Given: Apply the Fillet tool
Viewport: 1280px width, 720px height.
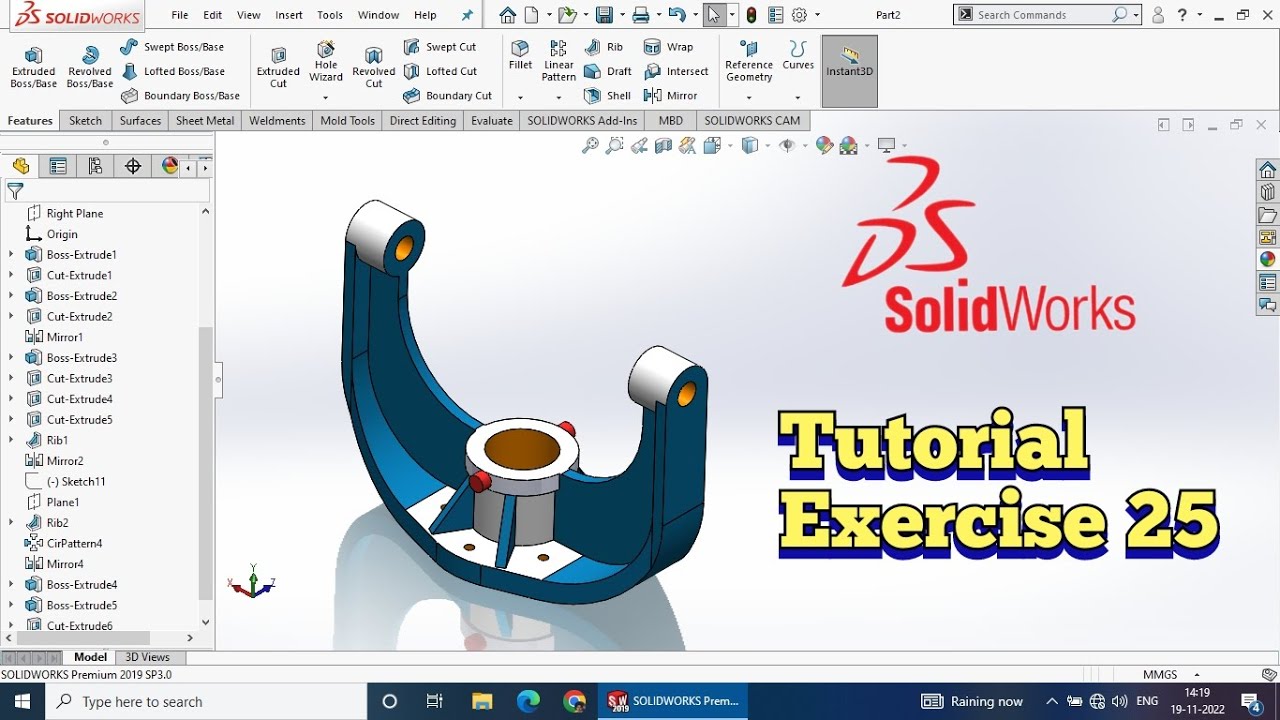Looking at the screenshot, I should click(x=520, y=56).
